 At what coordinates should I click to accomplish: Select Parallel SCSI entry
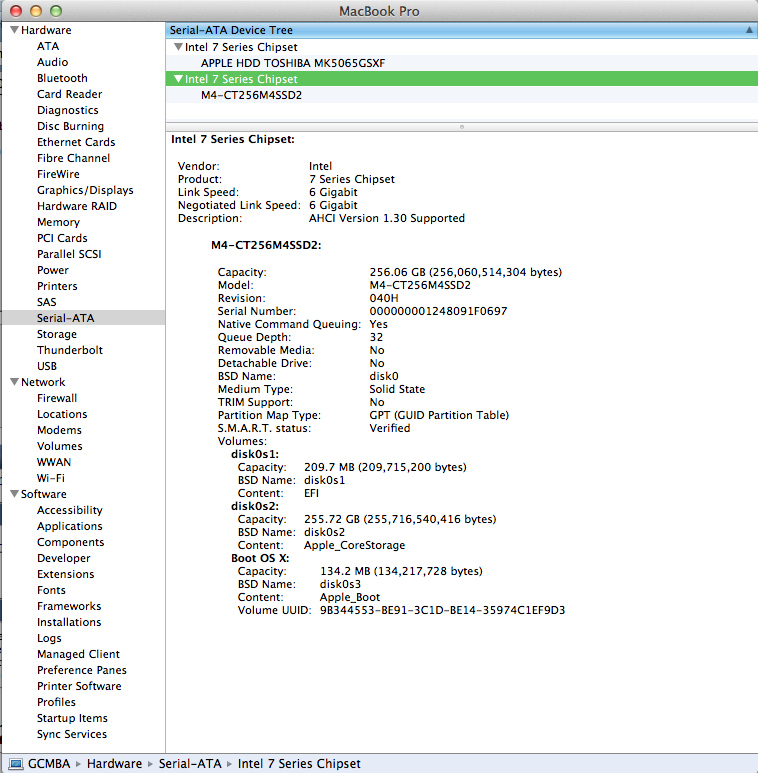pos(69,254)
